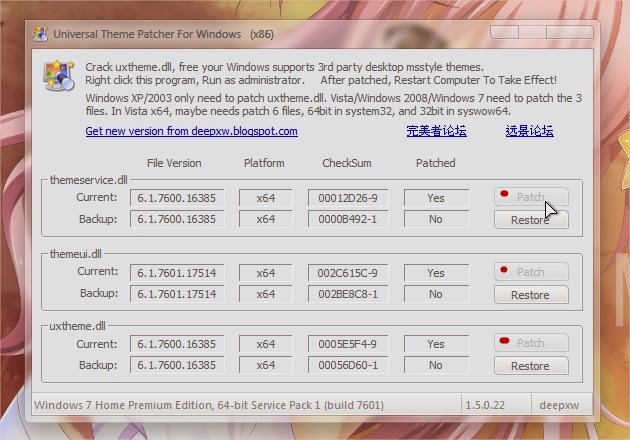This screenshot has width=630, height=440.
Task: Click themeservice.dll backup patched No field
Action: [436, 219]
